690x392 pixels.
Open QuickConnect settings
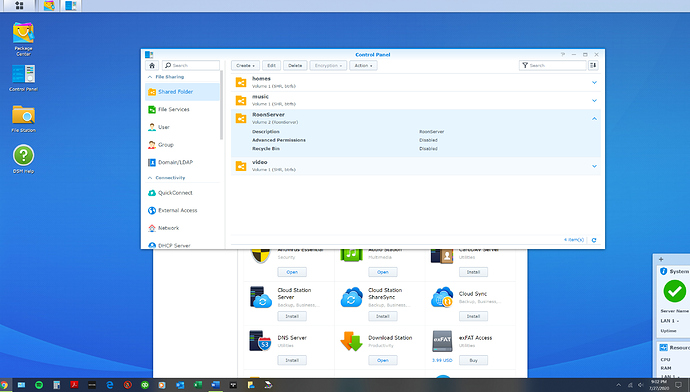tap(182, 193)
